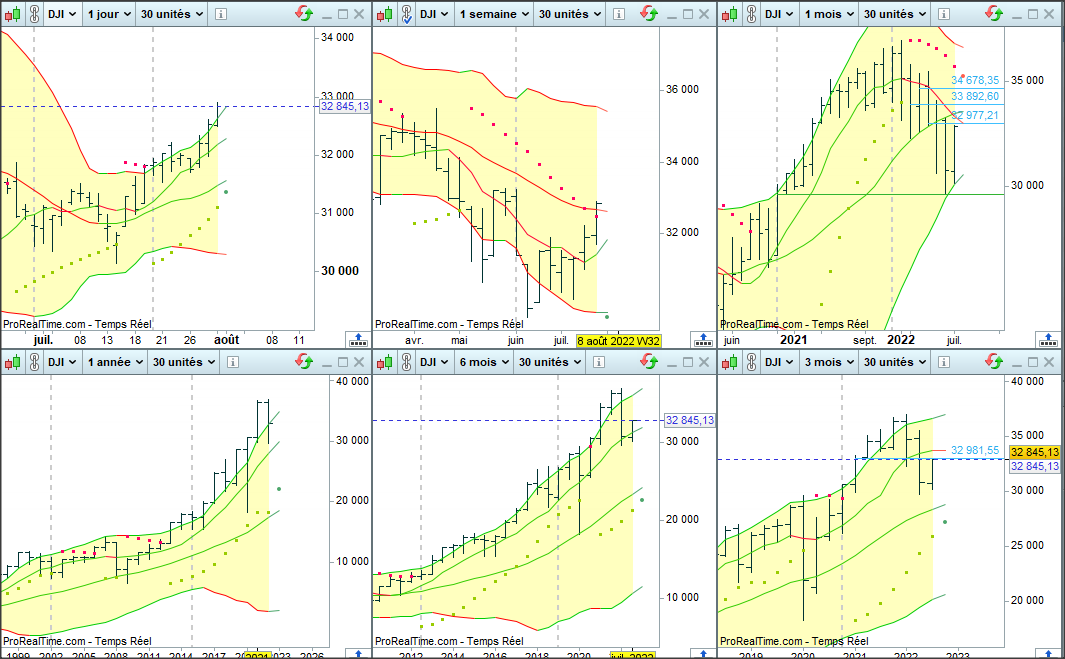The width and height of the screenshot is (1065, 659).
Task: Open the '6 mois' timeframe dropdown
Action: point(483,362)
